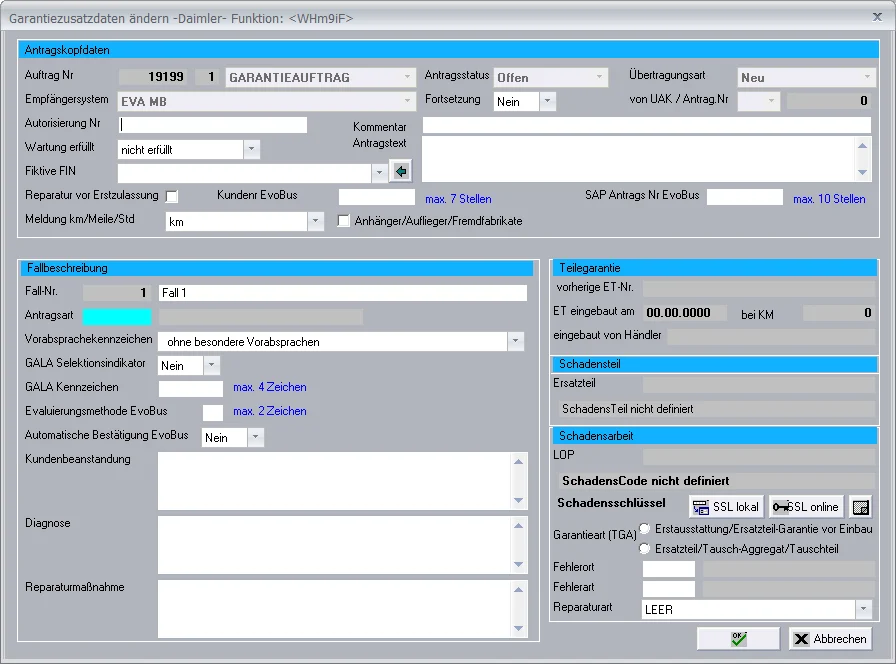Click into the Antragstext text area

pos(639,159)
